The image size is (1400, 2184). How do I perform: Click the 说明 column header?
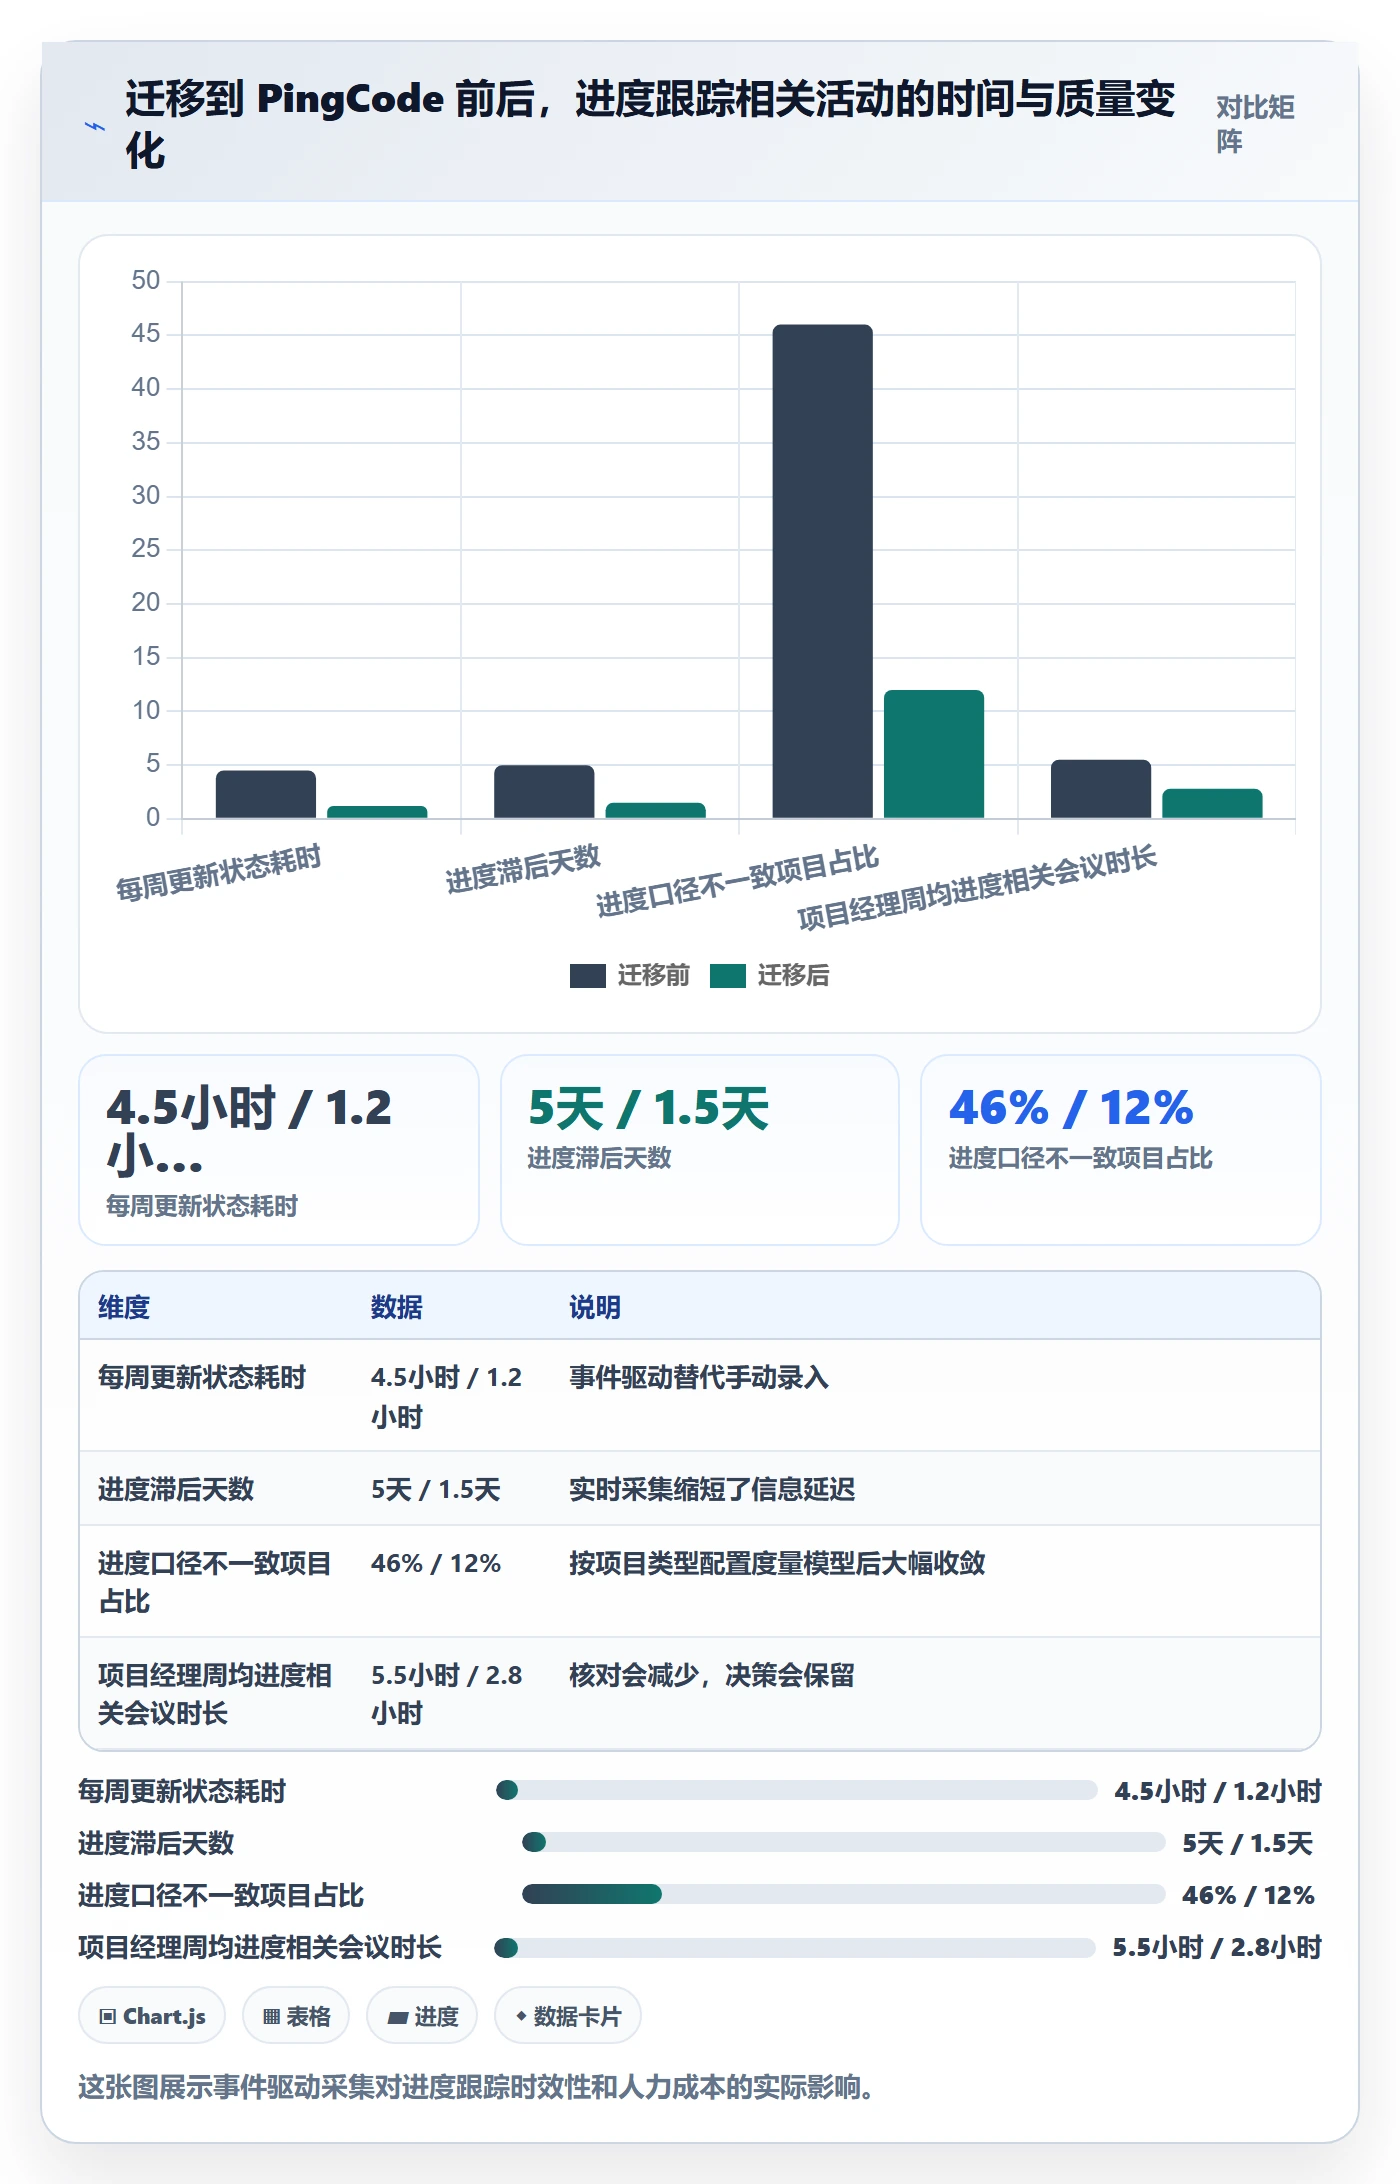coord(595,1307)
